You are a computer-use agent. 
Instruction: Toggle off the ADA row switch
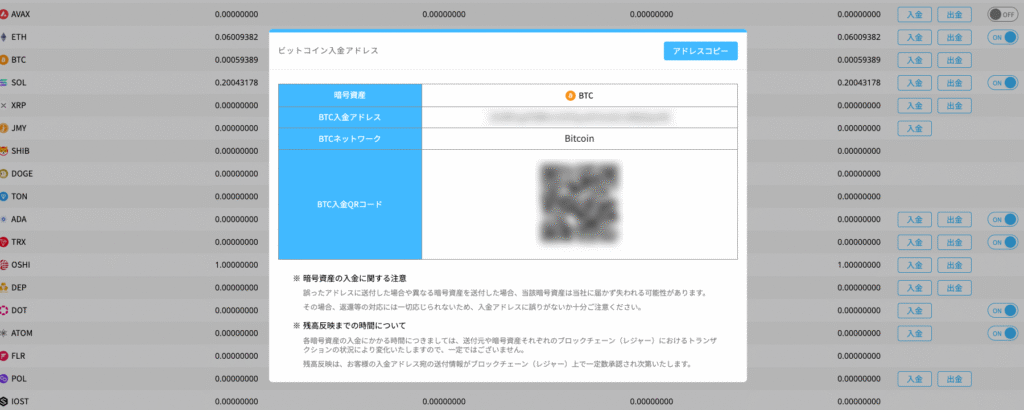click(1001, 219)
